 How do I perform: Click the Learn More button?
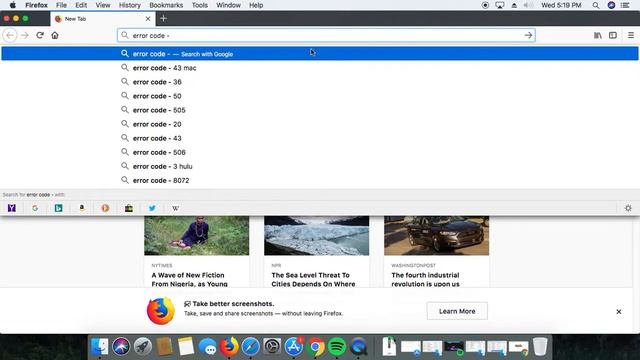tap(457, 311)
